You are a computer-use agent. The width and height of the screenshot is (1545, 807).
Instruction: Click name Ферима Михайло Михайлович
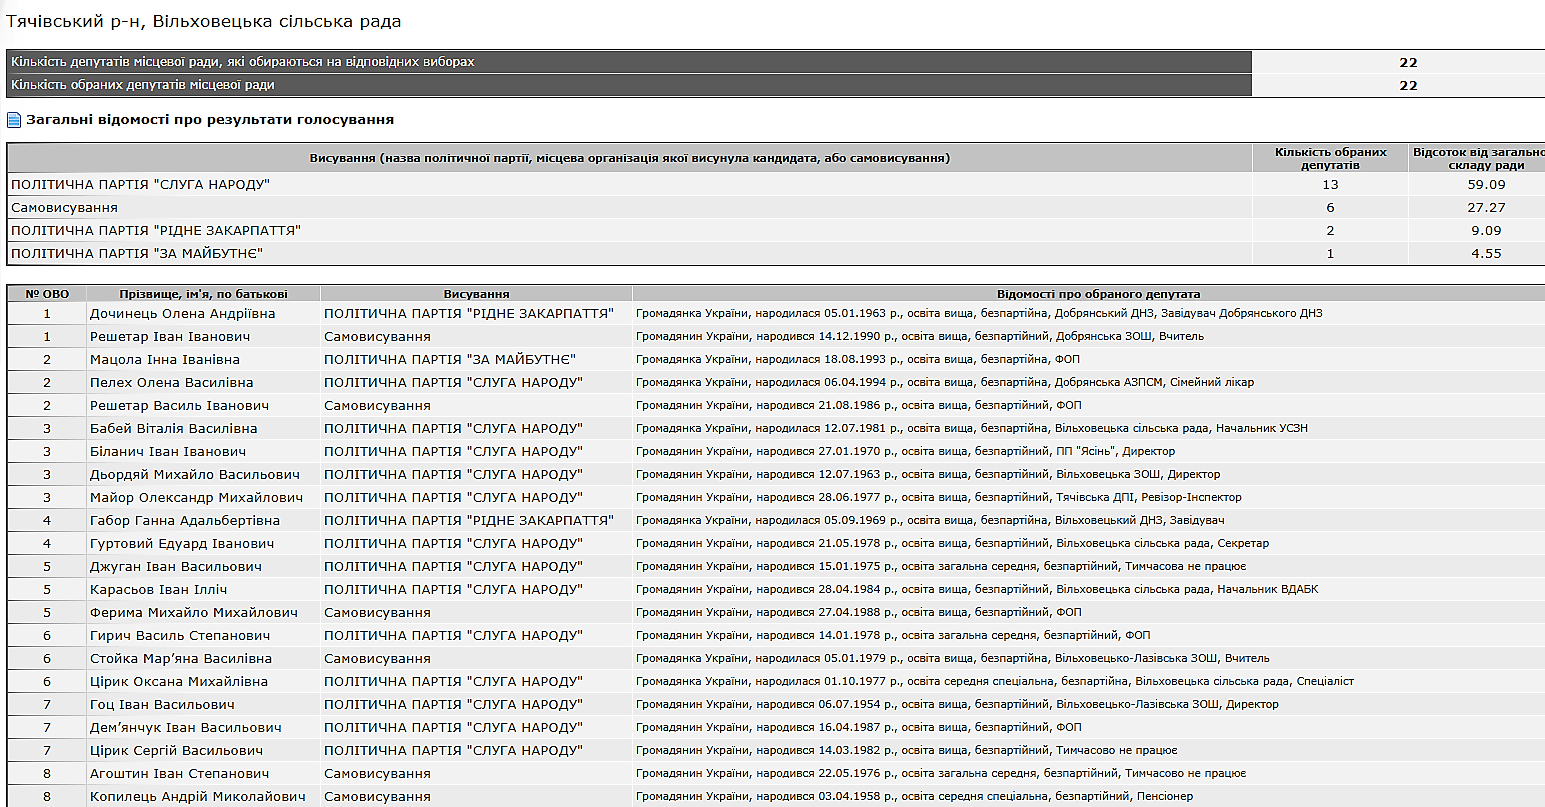(x=193, y=612)
